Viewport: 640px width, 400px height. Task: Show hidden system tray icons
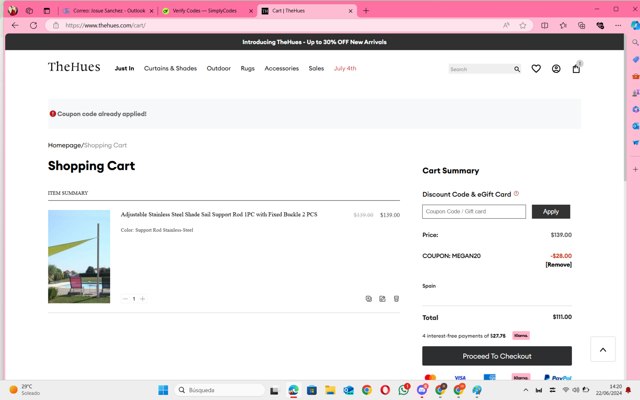526,390
